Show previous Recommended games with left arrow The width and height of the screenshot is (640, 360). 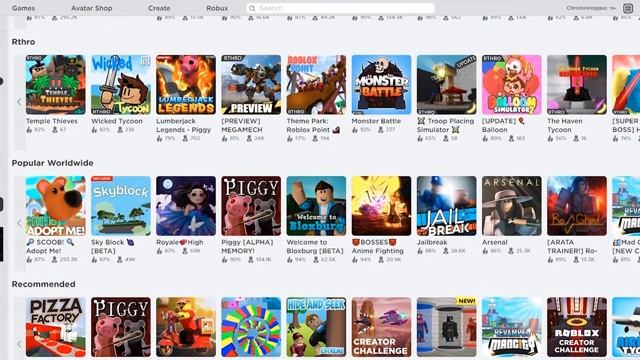tap(19, 344)
